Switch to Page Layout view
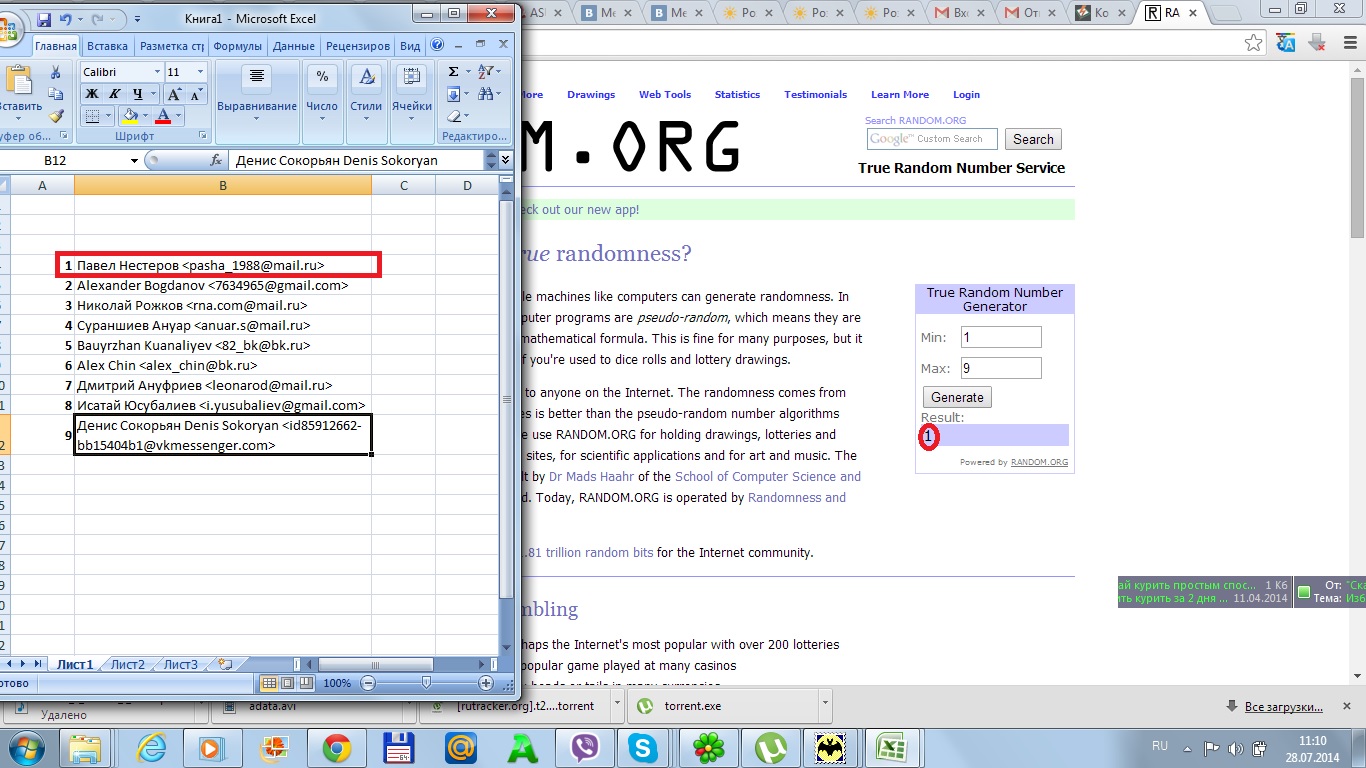 tap(286, 683)
